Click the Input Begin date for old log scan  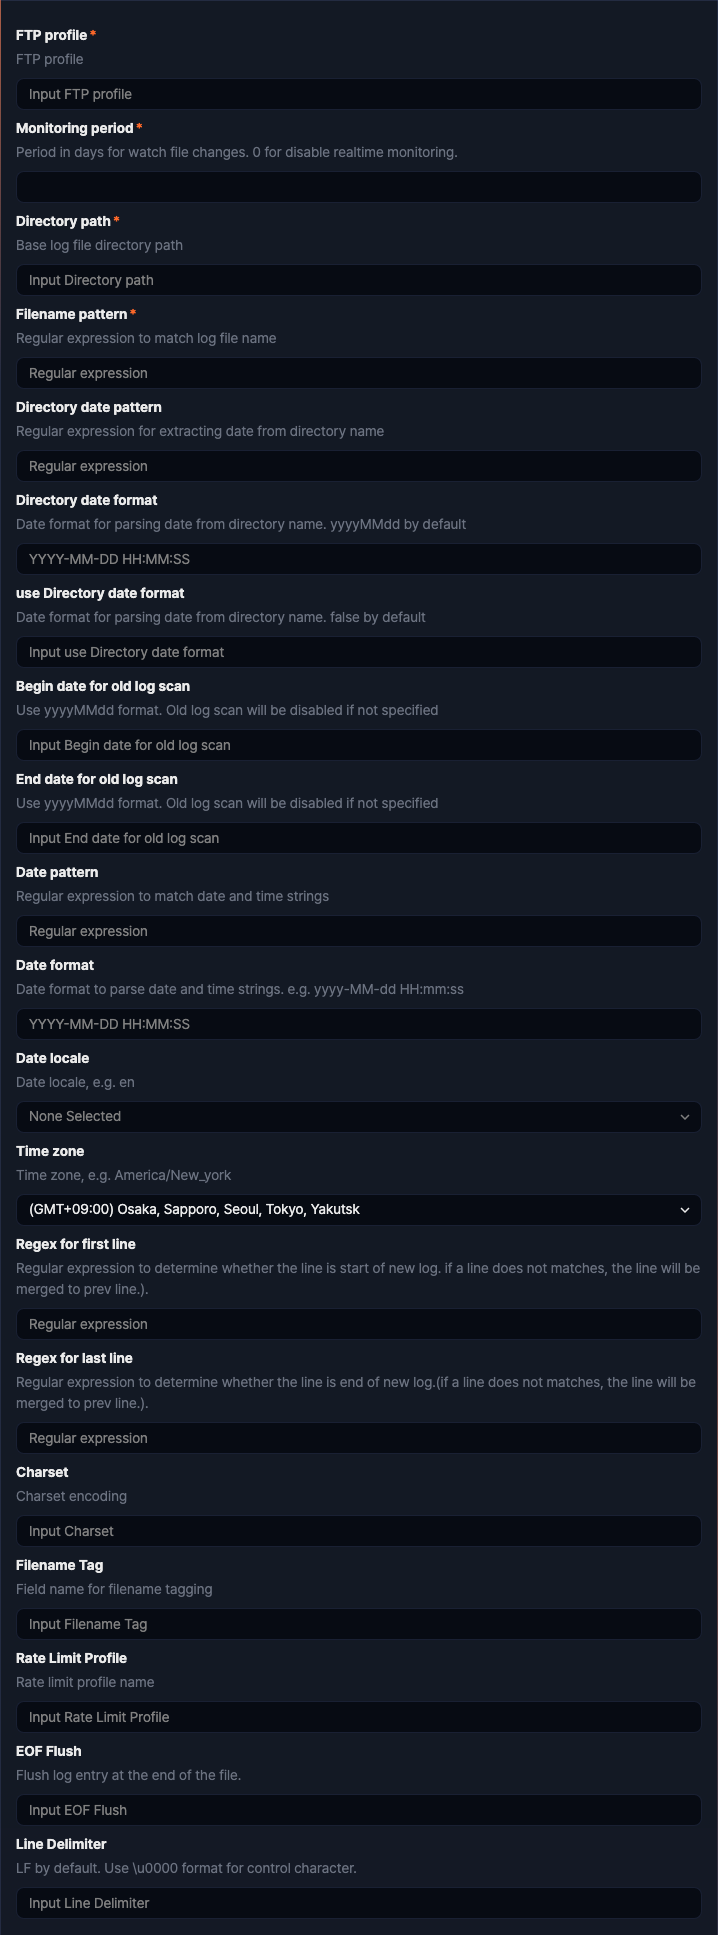(359, 745)
